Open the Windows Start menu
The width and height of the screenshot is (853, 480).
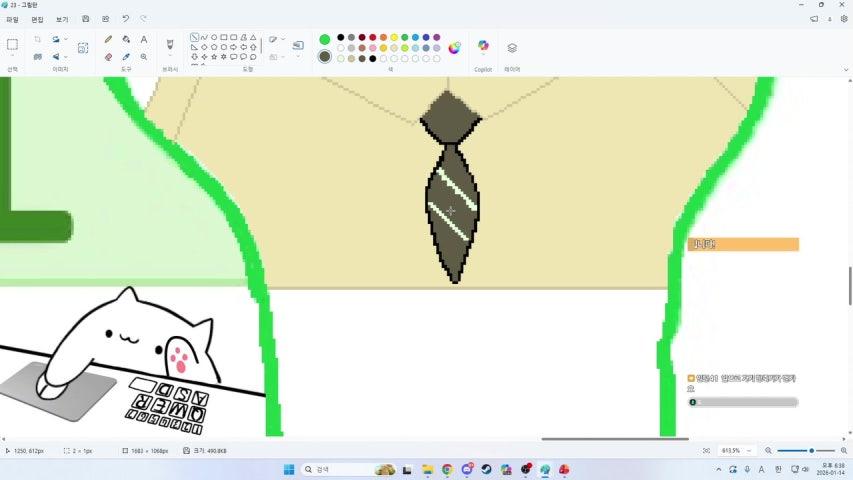(x=289, y=469)
